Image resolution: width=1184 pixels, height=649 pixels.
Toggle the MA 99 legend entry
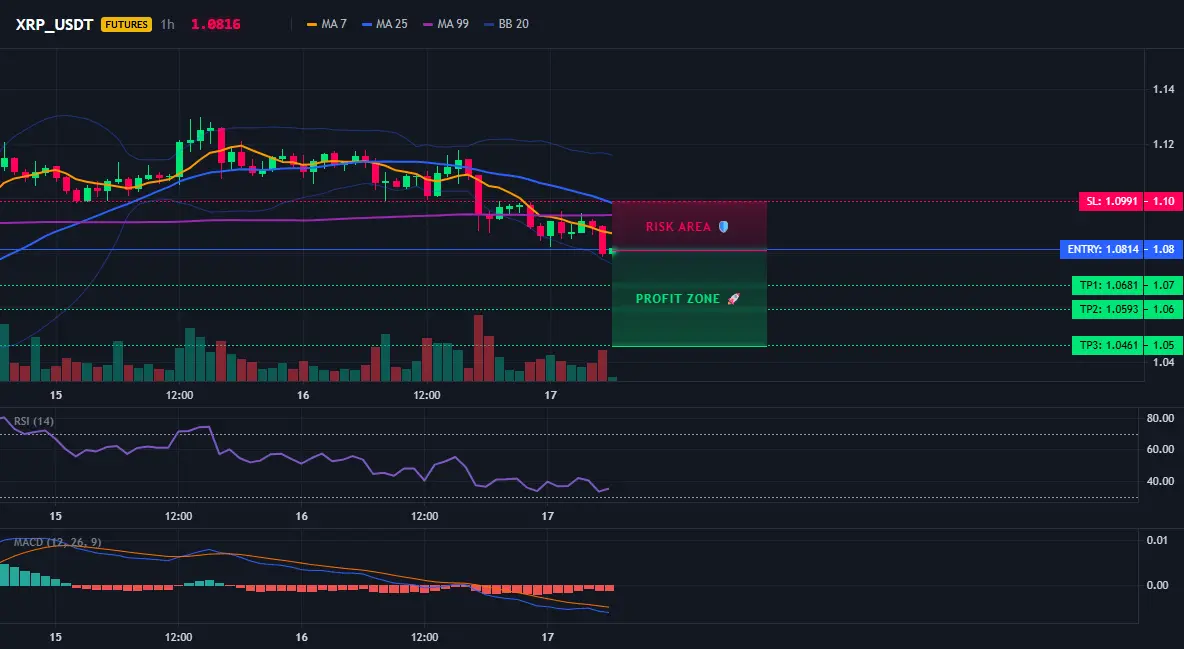coord(446,24)
